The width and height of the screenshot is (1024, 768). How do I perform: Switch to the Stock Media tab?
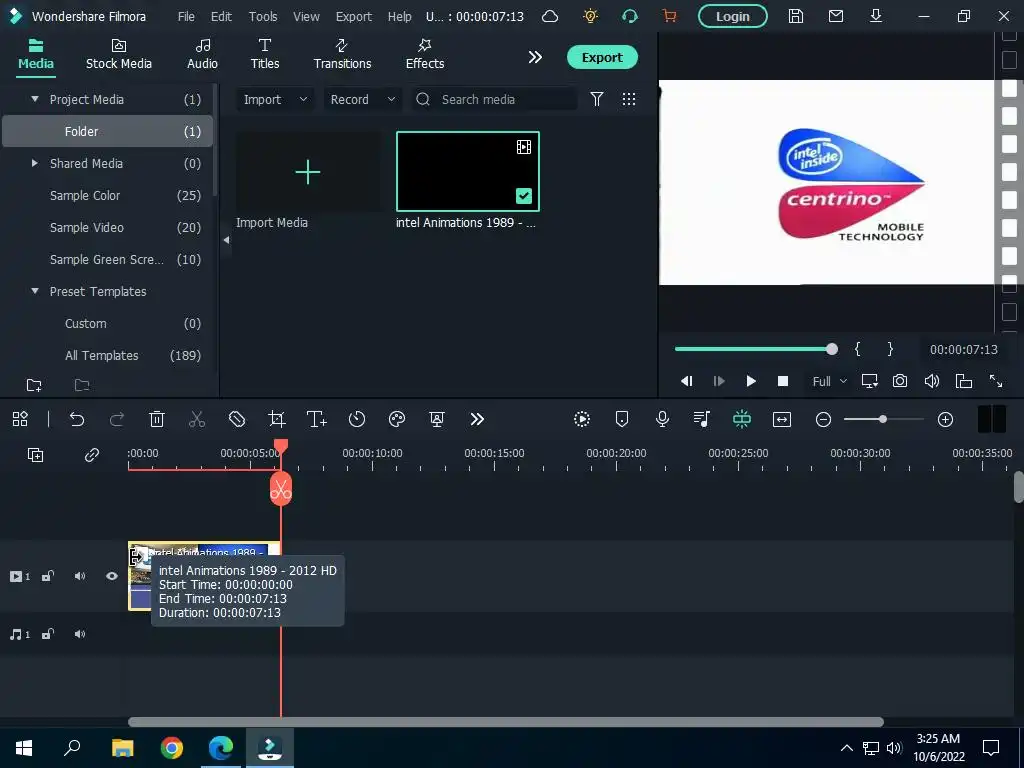click(x=119, y=54)
